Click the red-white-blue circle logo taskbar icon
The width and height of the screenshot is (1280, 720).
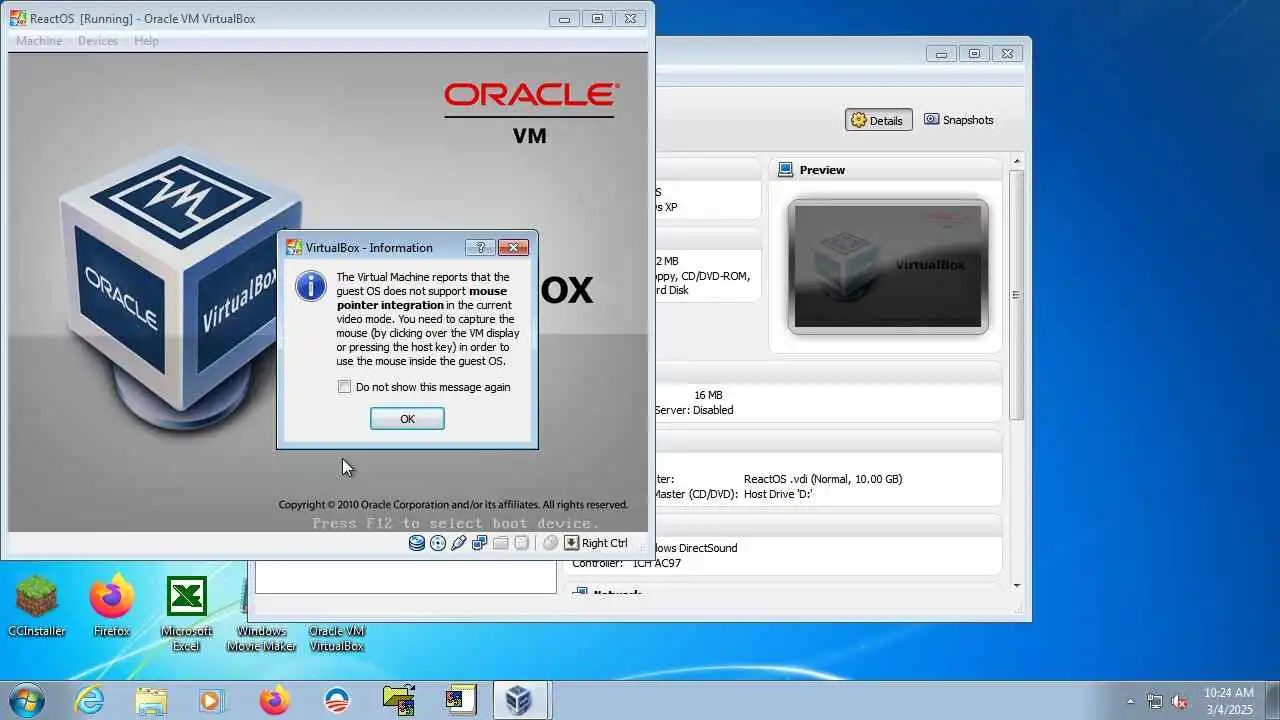tap(337, 700)
